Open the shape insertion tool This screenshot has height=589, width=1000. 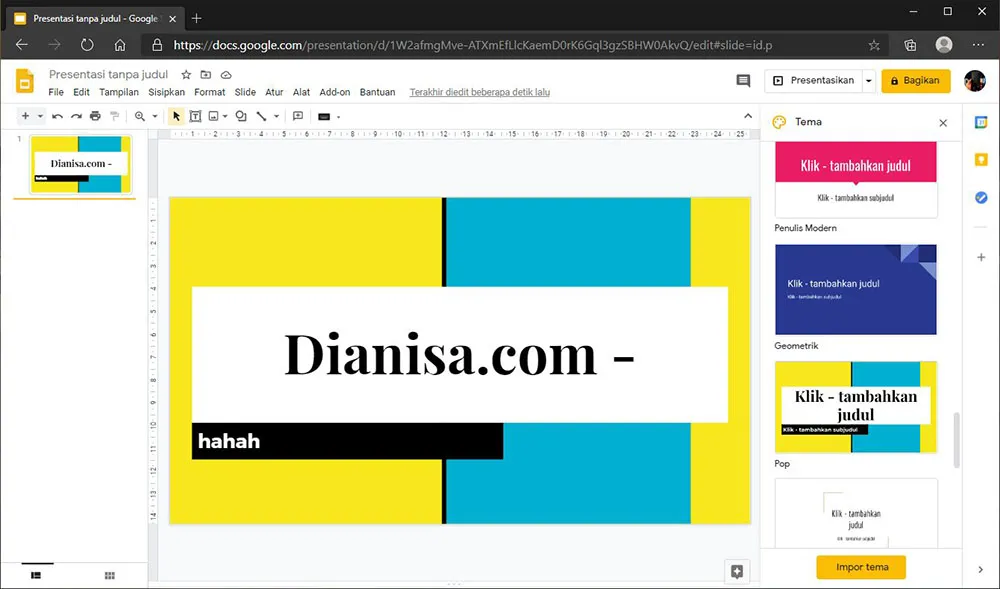click(241, 117)
